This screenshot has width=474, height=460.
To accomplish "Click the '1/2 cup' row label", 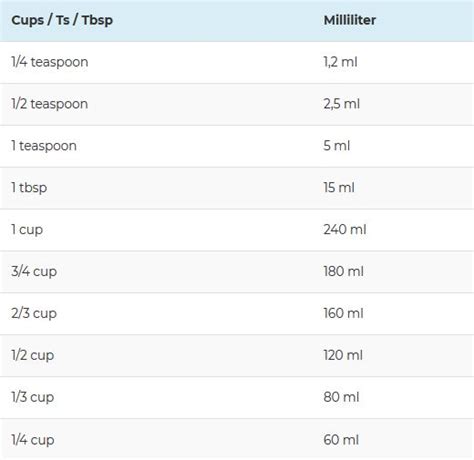I will [x=33, y=356].
